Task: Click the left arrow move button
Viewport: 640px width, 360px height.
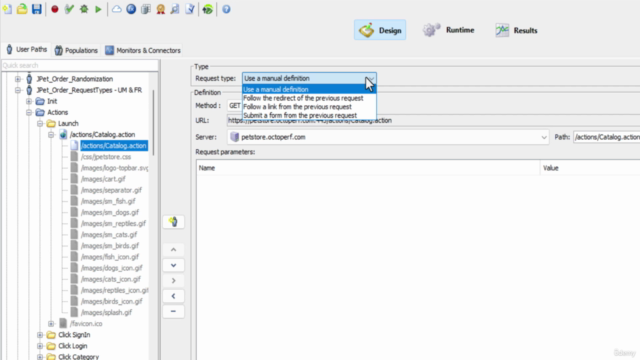Action: 173,296
